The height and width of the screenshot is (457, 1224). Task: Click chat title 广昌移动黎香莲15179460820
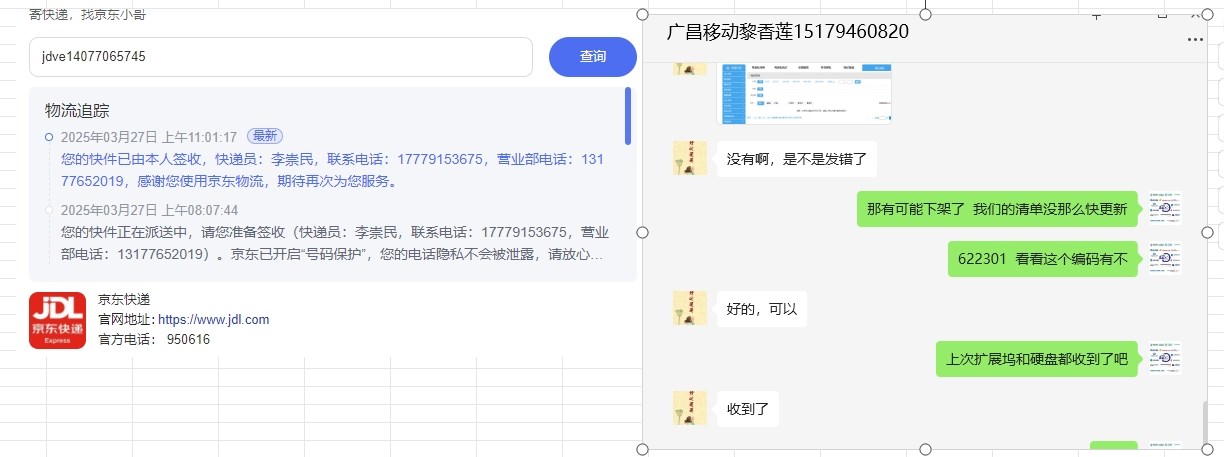[788, 31]
